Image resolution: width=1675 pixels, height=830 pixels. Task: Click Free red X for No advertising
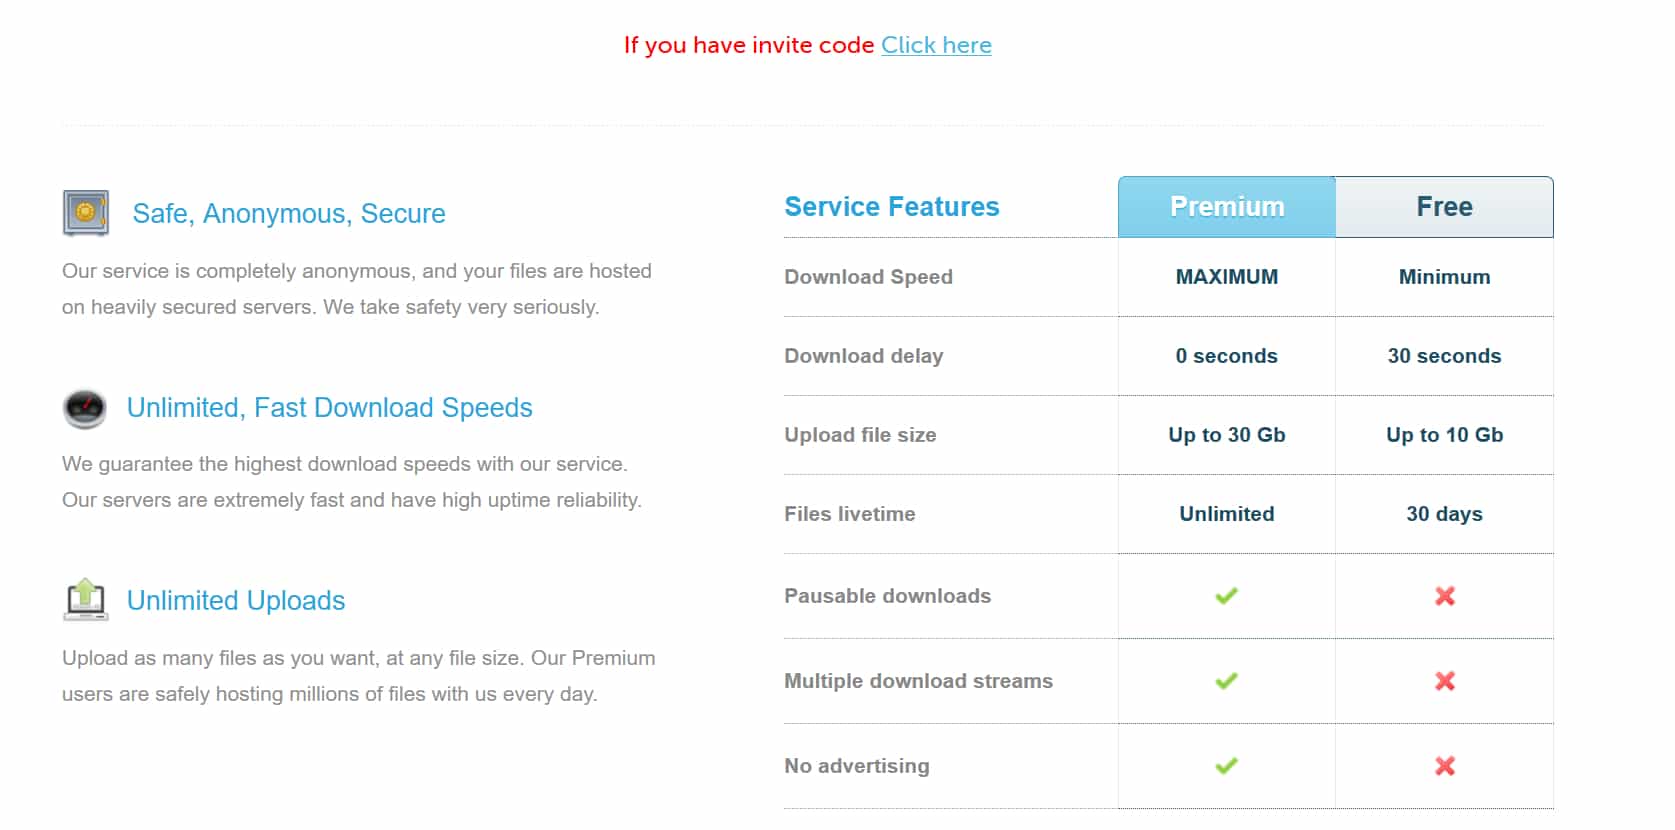[x=1445, y=766]
